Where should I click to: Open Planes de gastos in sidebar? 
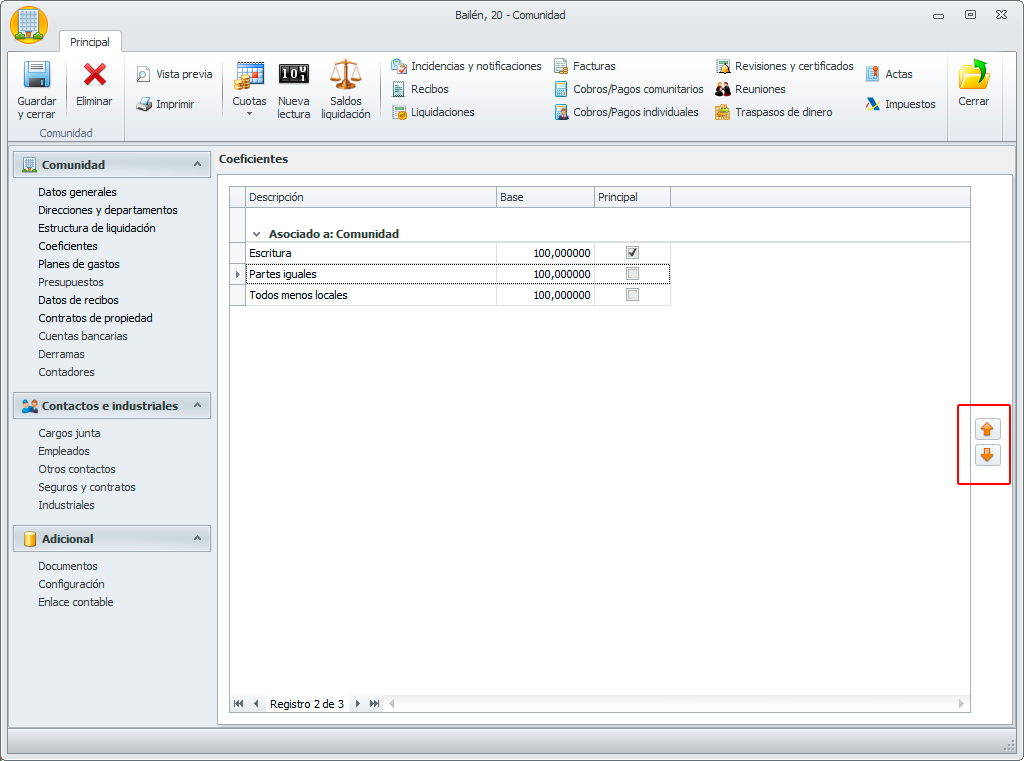pos(78,264)
